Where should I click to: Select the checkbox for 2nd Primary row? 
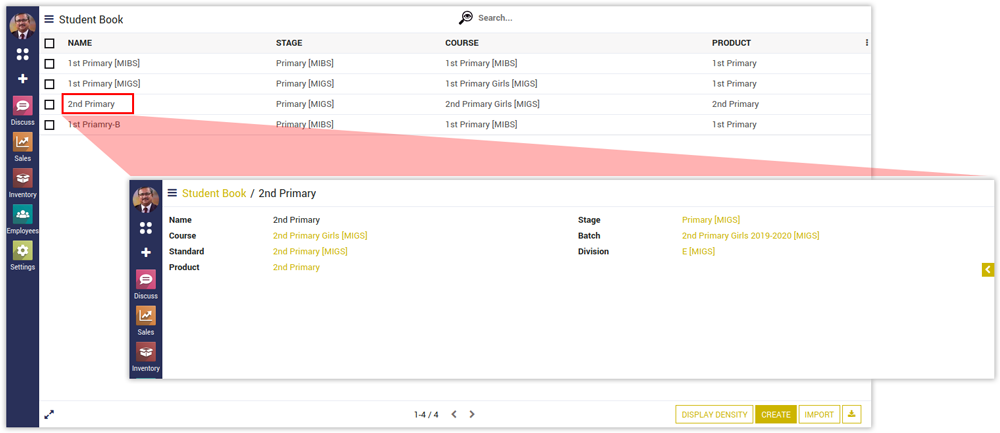click(x=49, y=104)
